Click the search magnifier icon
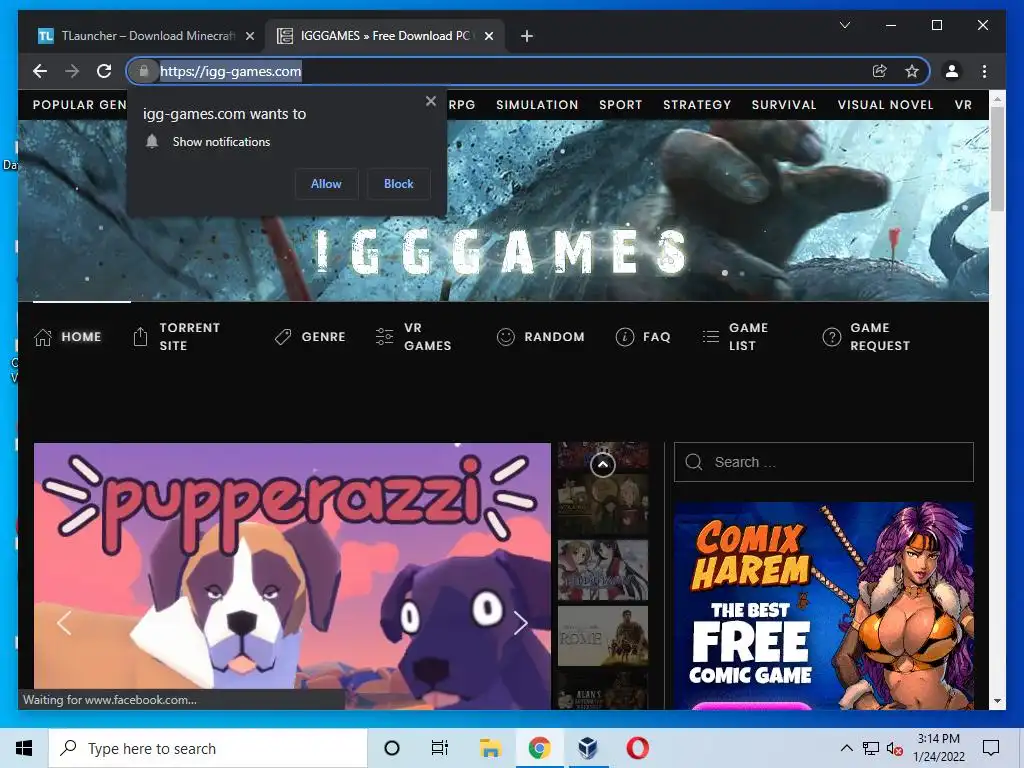The width and height of the screenshot is (1024, 768). click(x=694, y=462)
